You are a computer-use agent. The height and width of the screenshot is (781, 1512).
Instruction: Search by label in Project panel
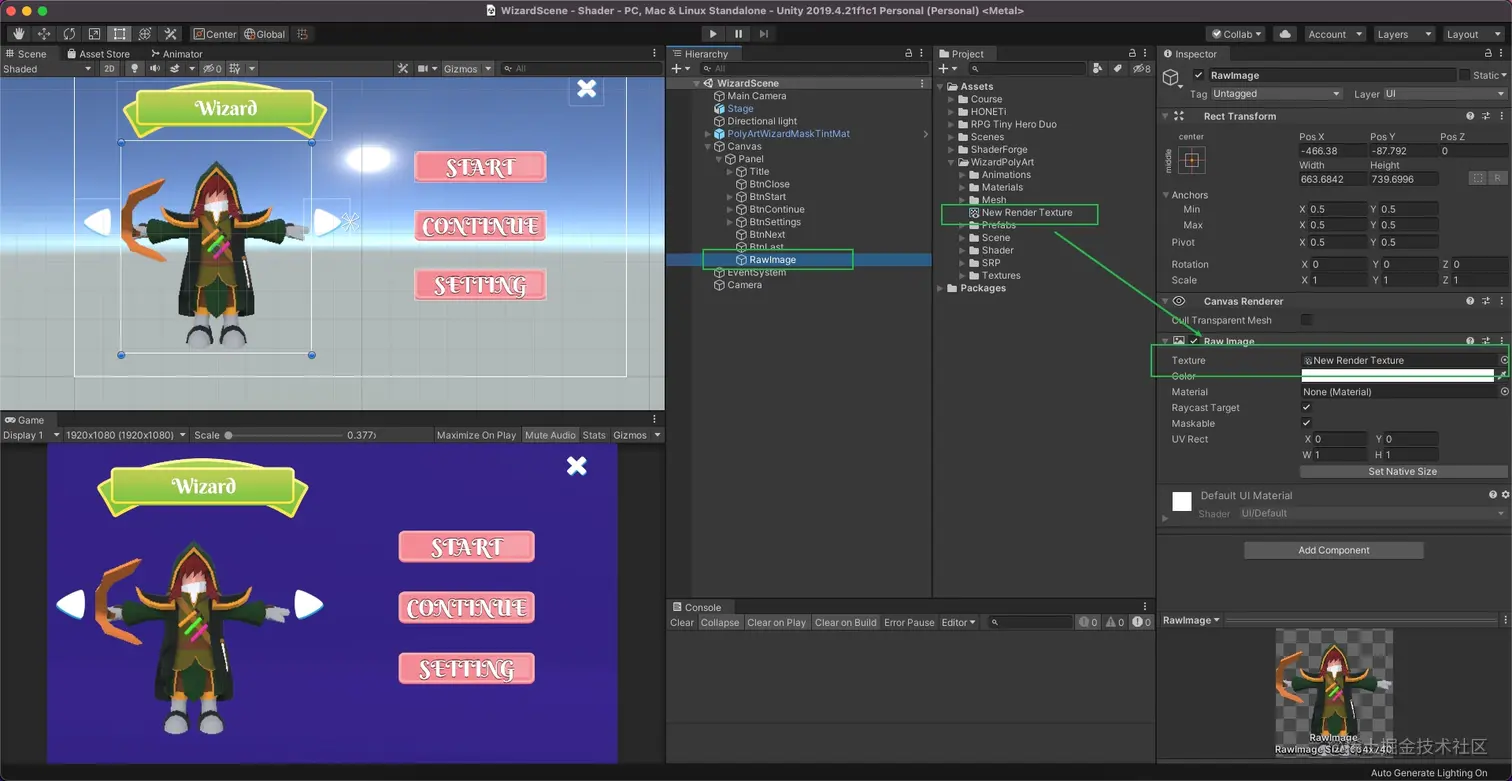pyautogui.click(x=1118, y=69)
